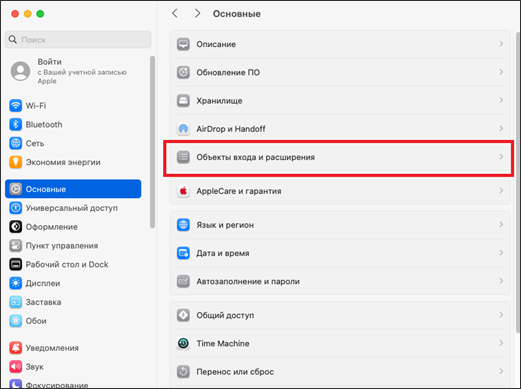This screenshot has width=521, height=389.
Task: Click the AppleCare red apple icon
Action: (x=183, y=191)
